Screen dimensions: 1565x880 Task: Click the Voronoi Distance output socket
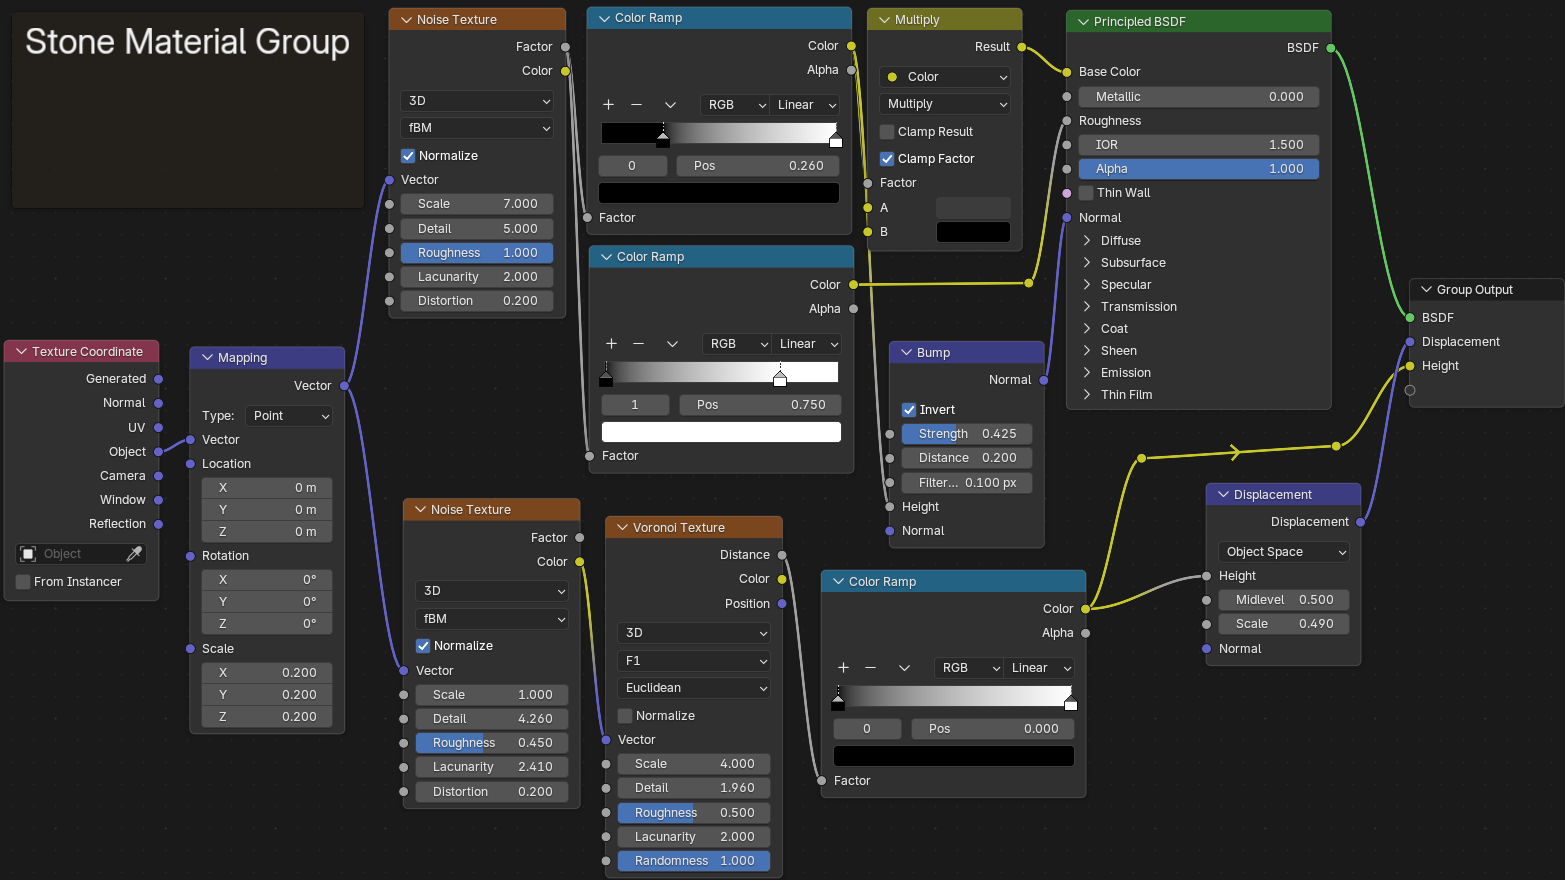[782, 555]
